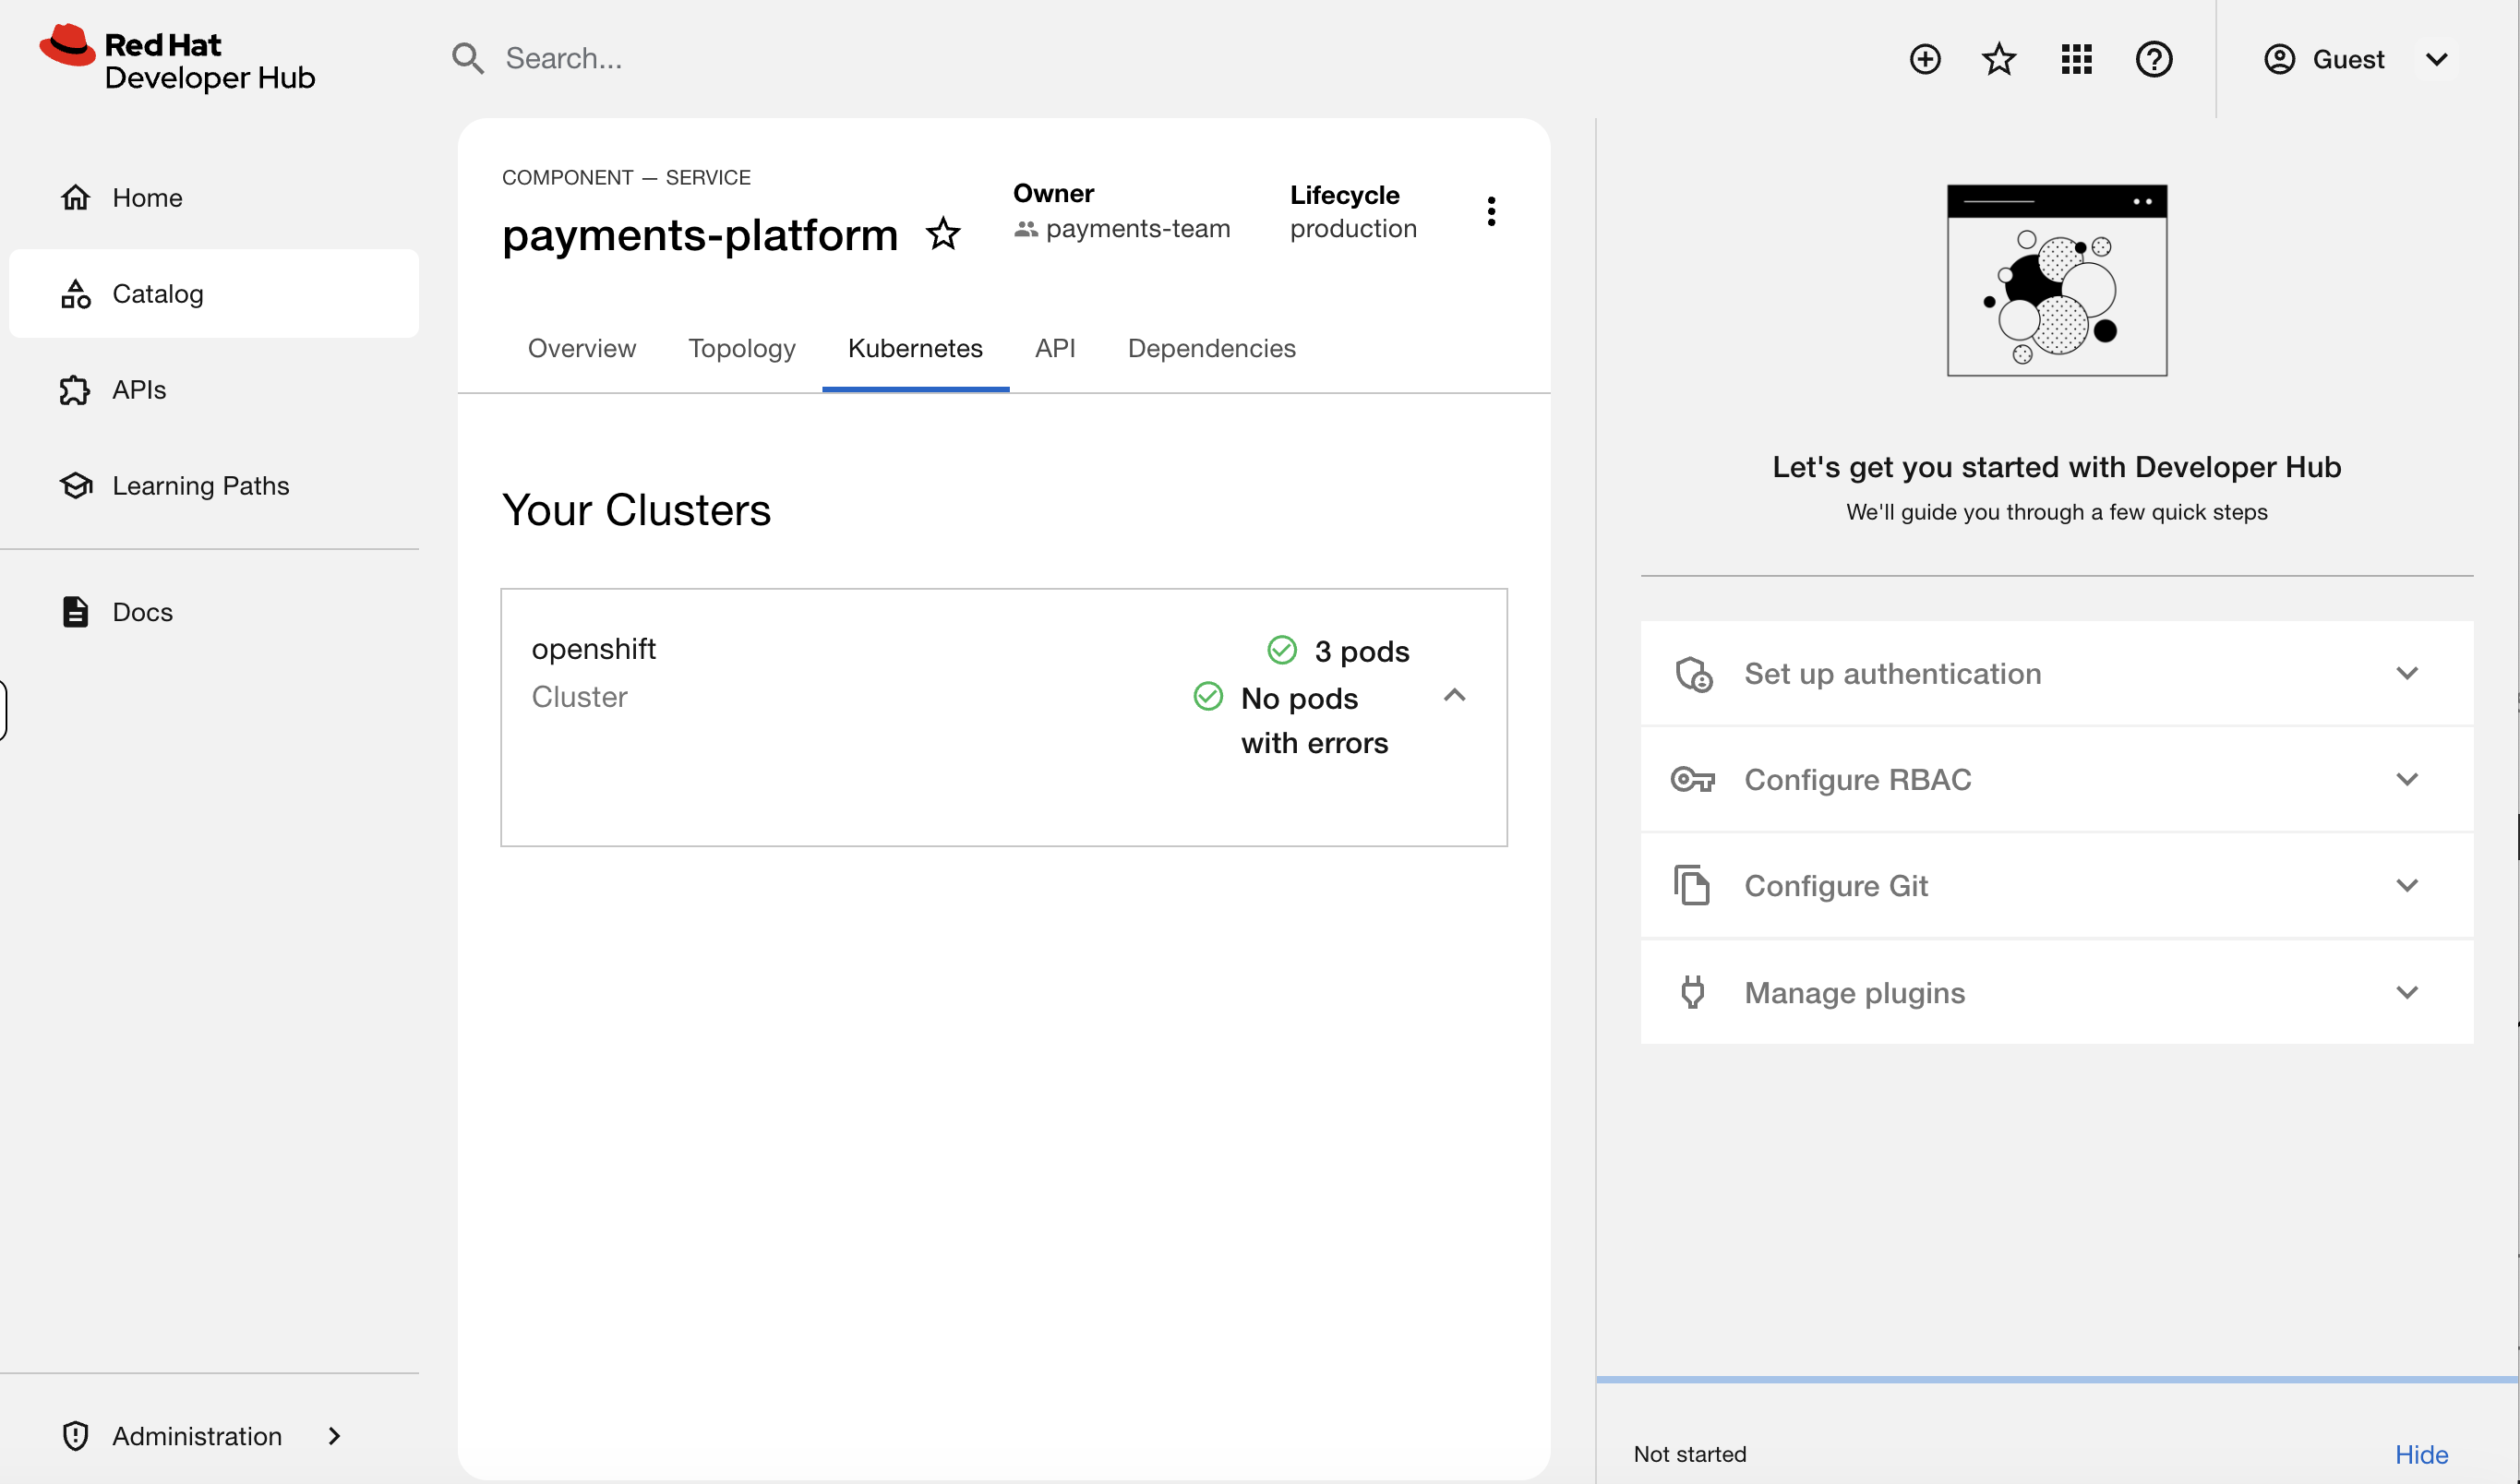
Task: Click the Catalog shapes icon
Action: (76, 293)
